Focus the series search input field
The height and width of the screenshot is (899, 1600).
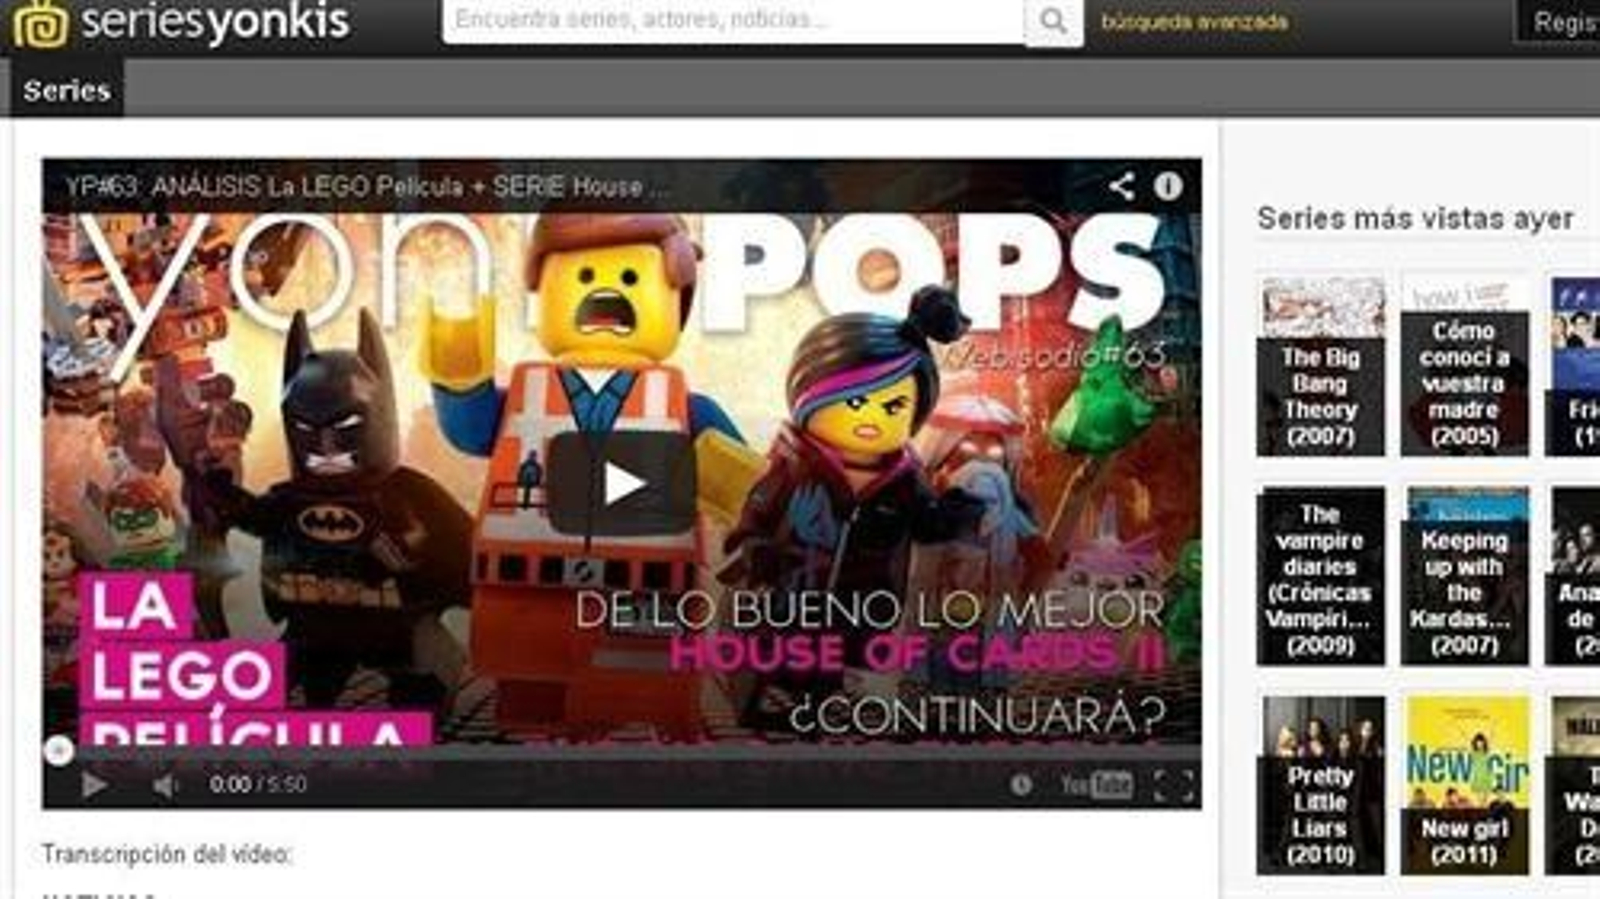pyautogui.click(x=734, y=20)
